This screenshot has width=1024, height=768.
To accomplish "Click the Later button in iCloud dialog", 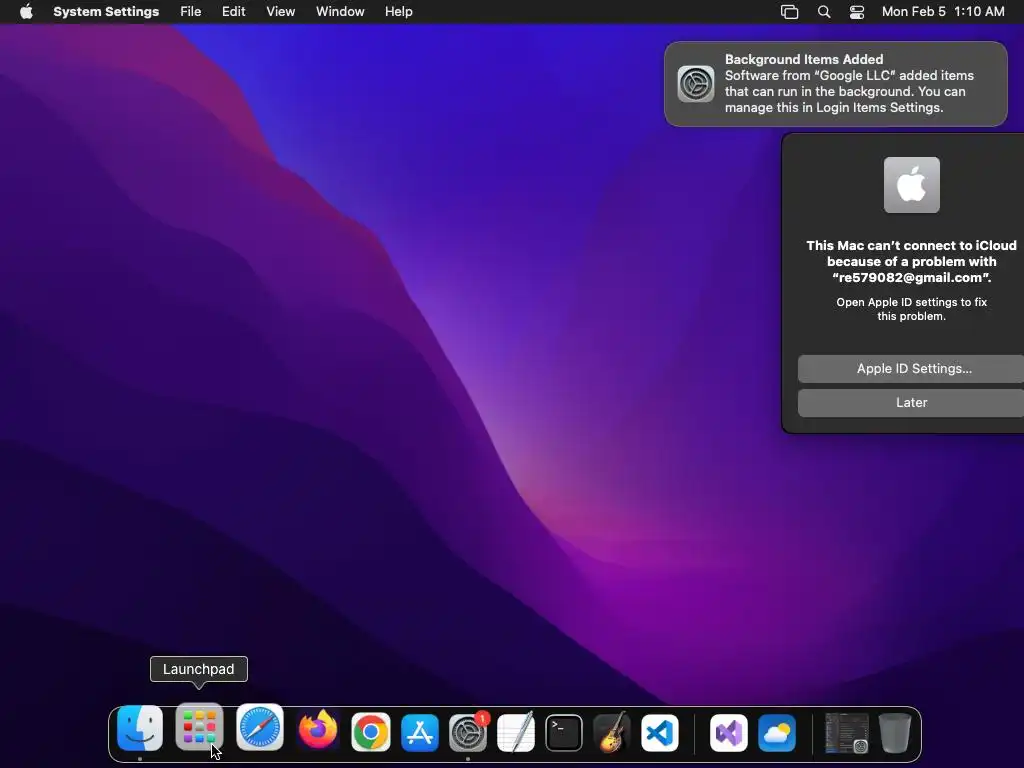I will 912,403.
